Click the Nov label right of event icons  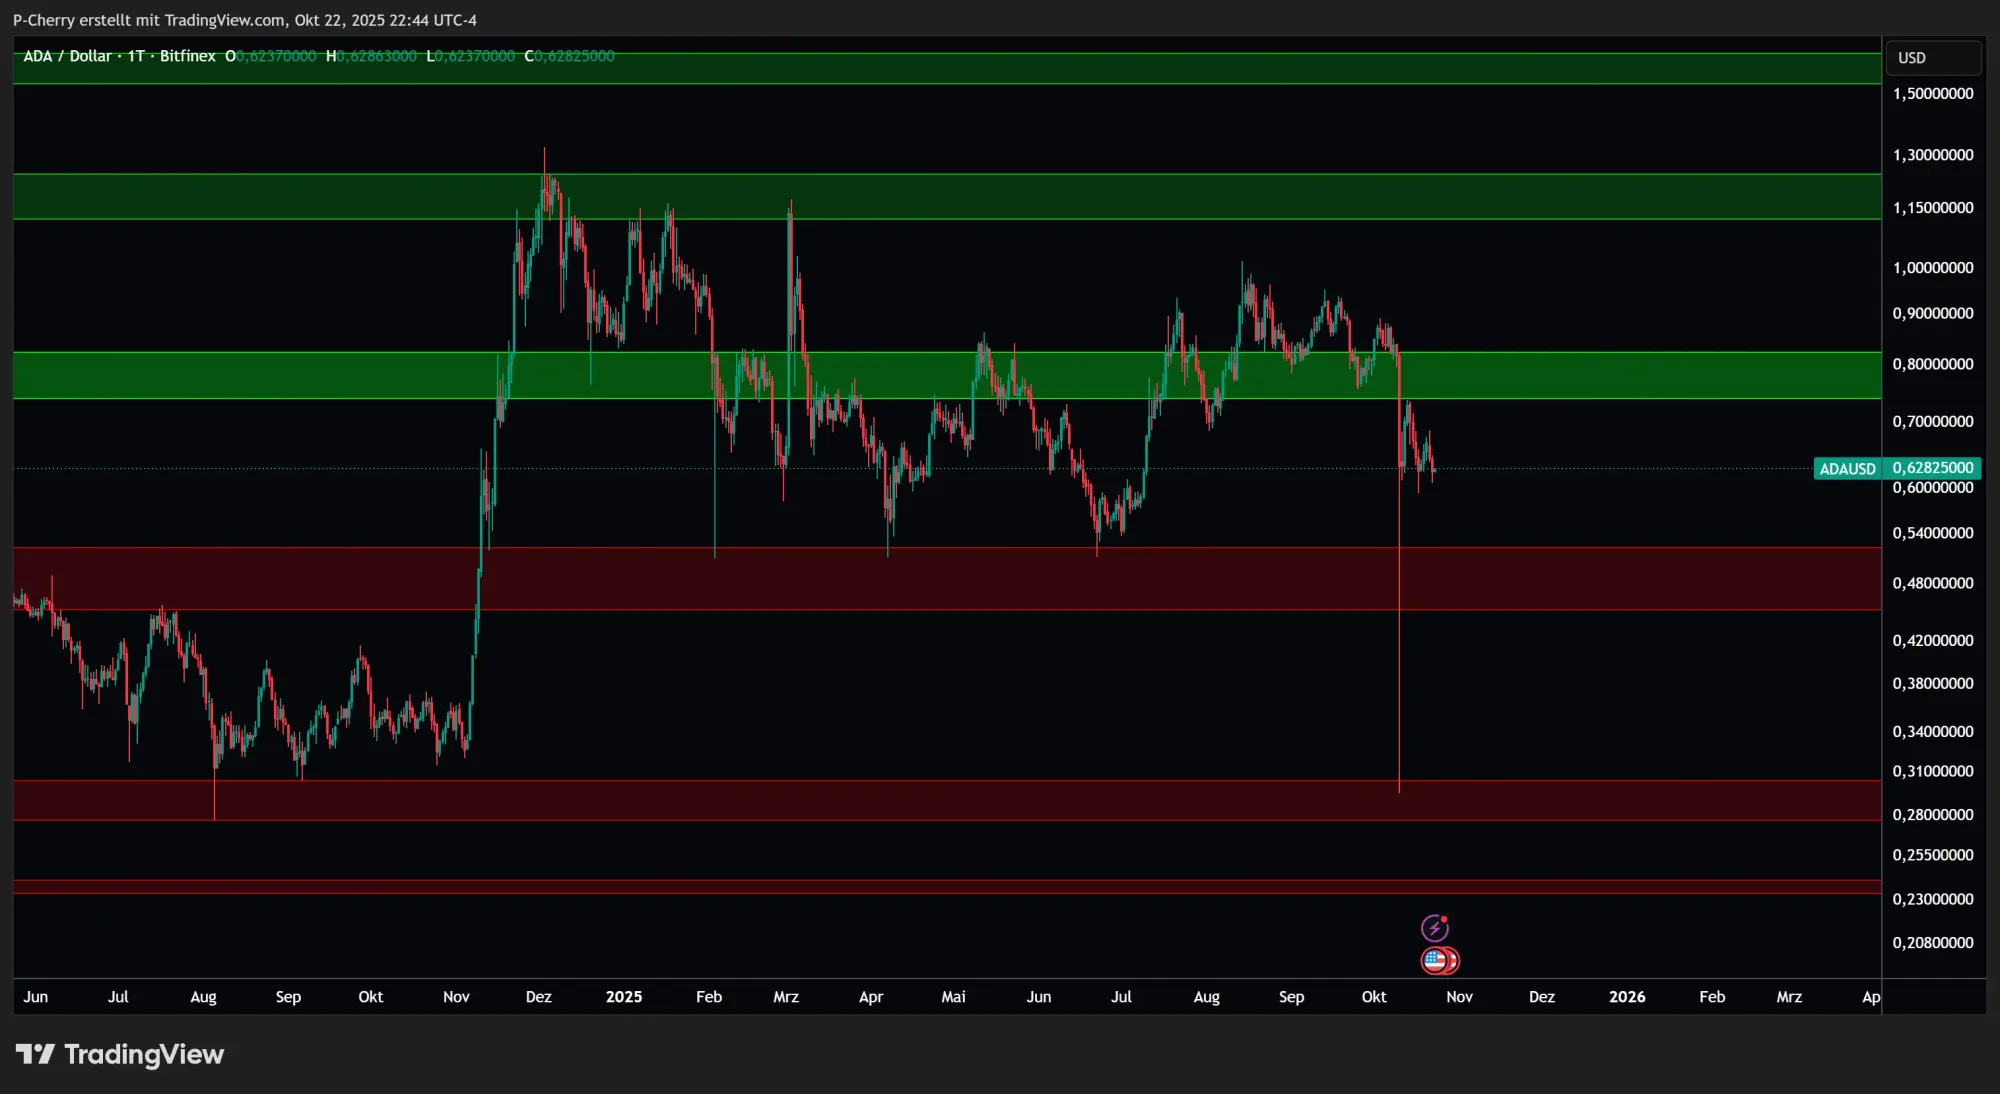point(1459,997)
